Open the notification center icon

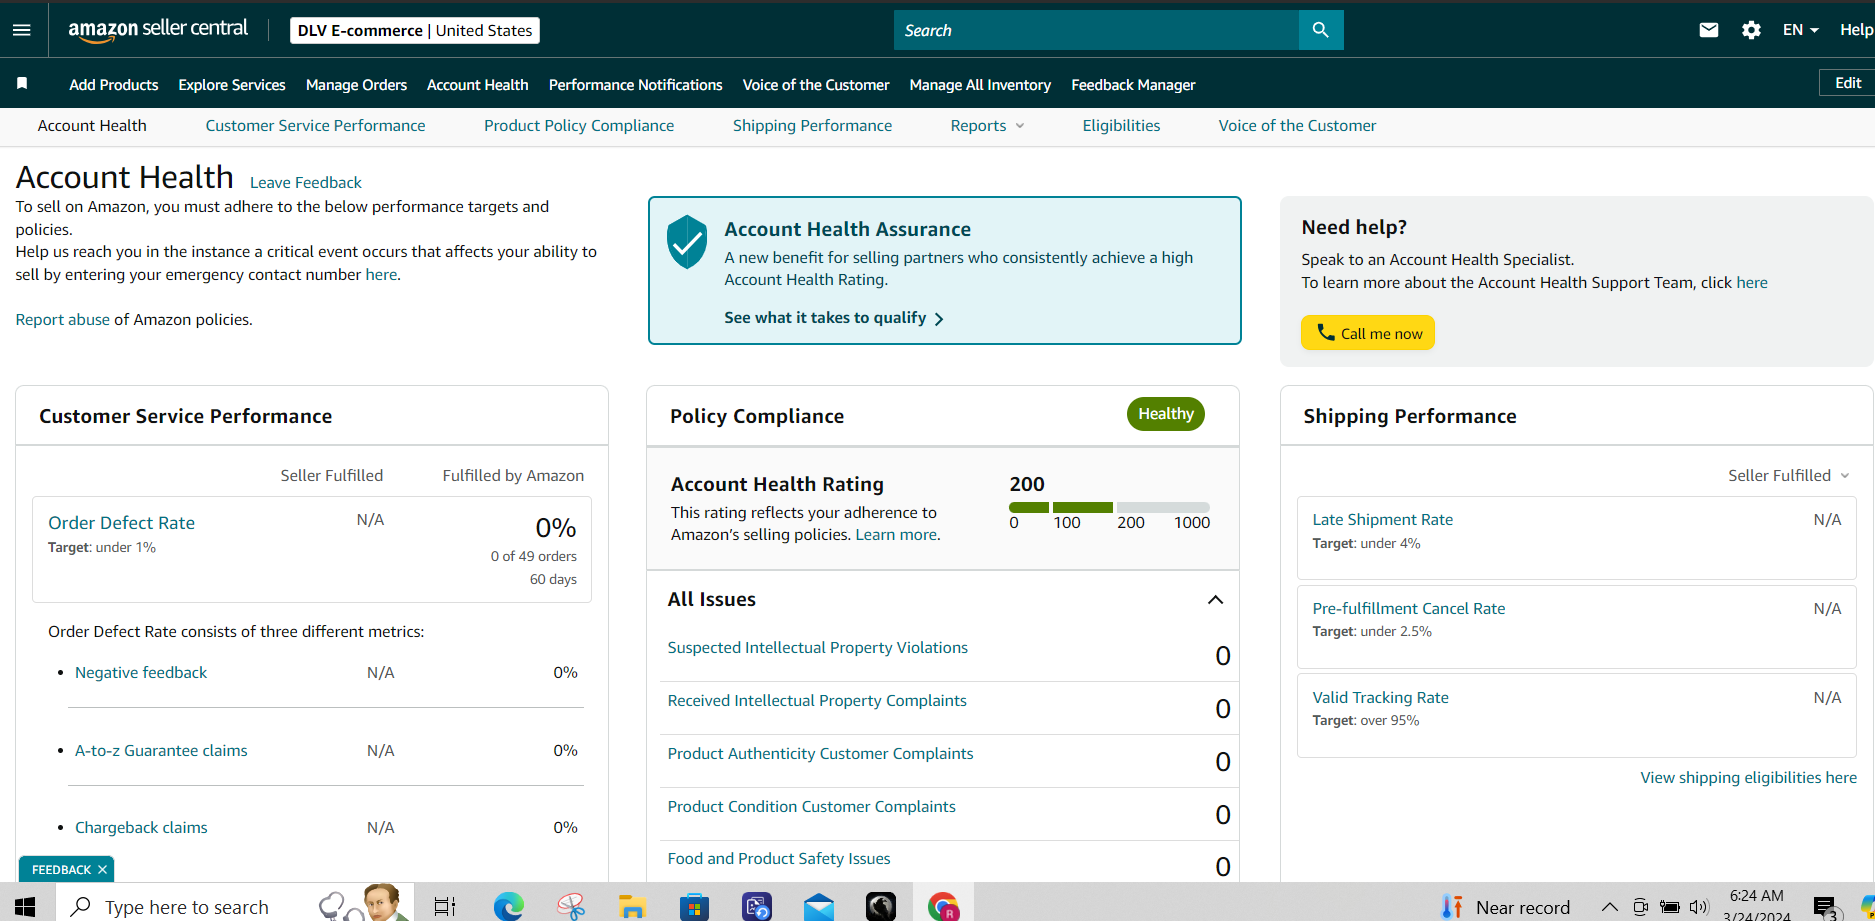point(1825,908)
